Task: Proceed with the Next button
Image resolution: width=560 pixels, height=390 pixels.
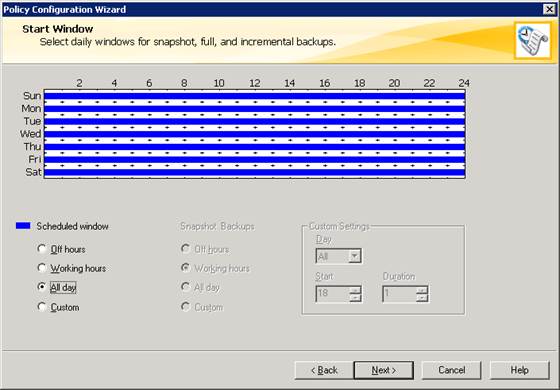Action: 384,370
